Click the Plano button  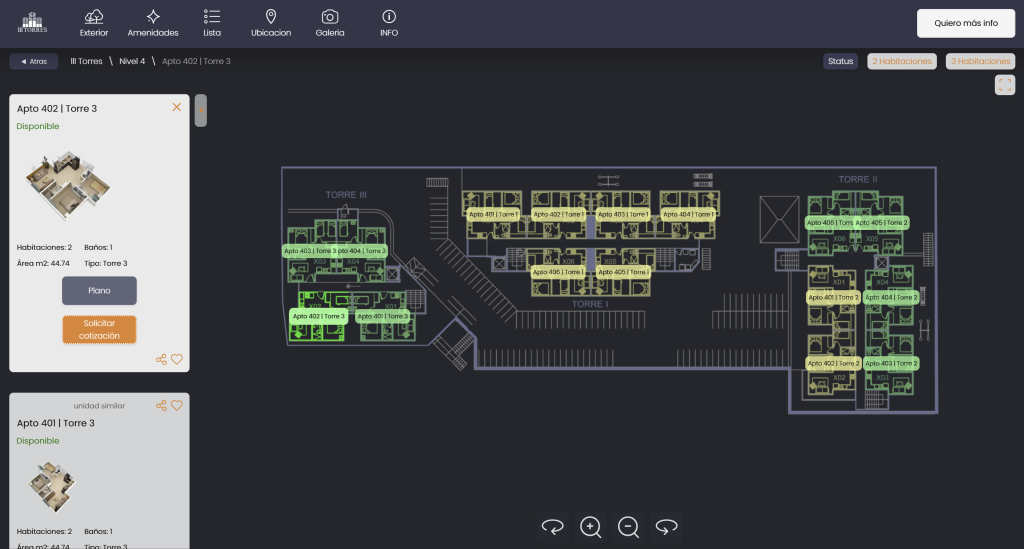click(99, 291)
